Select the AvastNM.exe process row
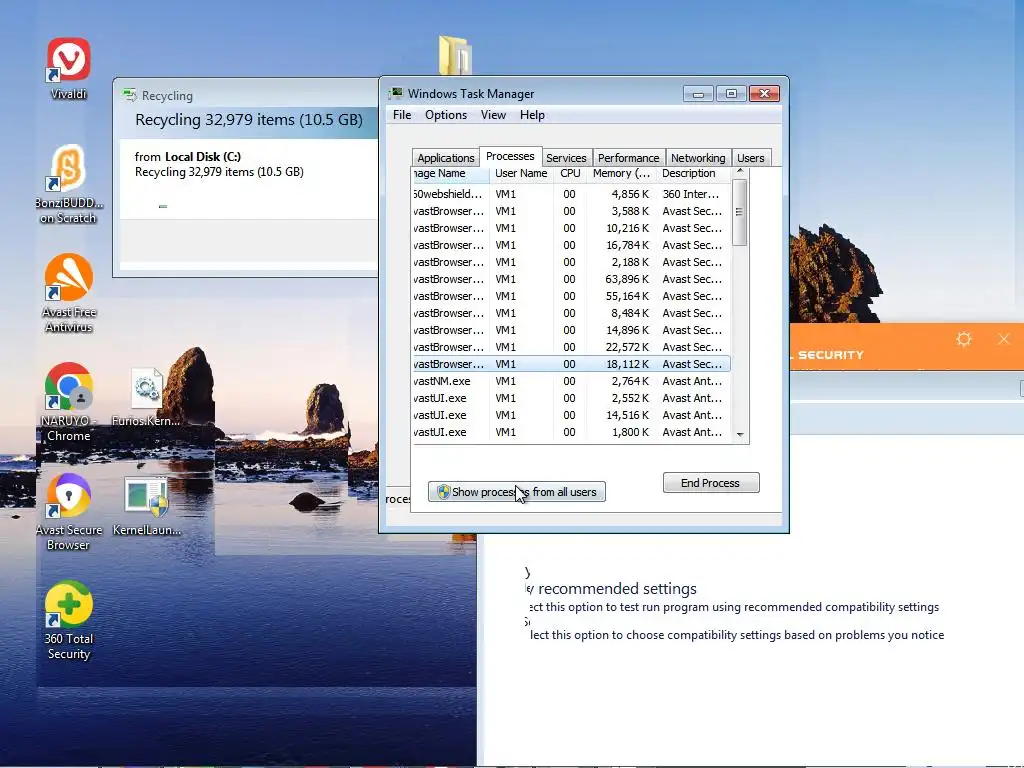1024x768 pixels. tap(571, 381)
